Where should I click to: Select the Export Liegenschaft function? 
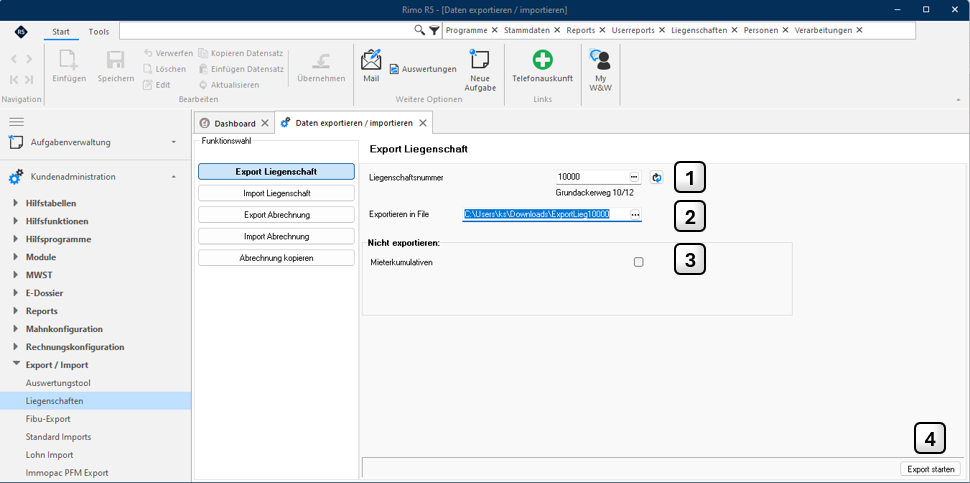pyautogui.click(x=276, y=171)
